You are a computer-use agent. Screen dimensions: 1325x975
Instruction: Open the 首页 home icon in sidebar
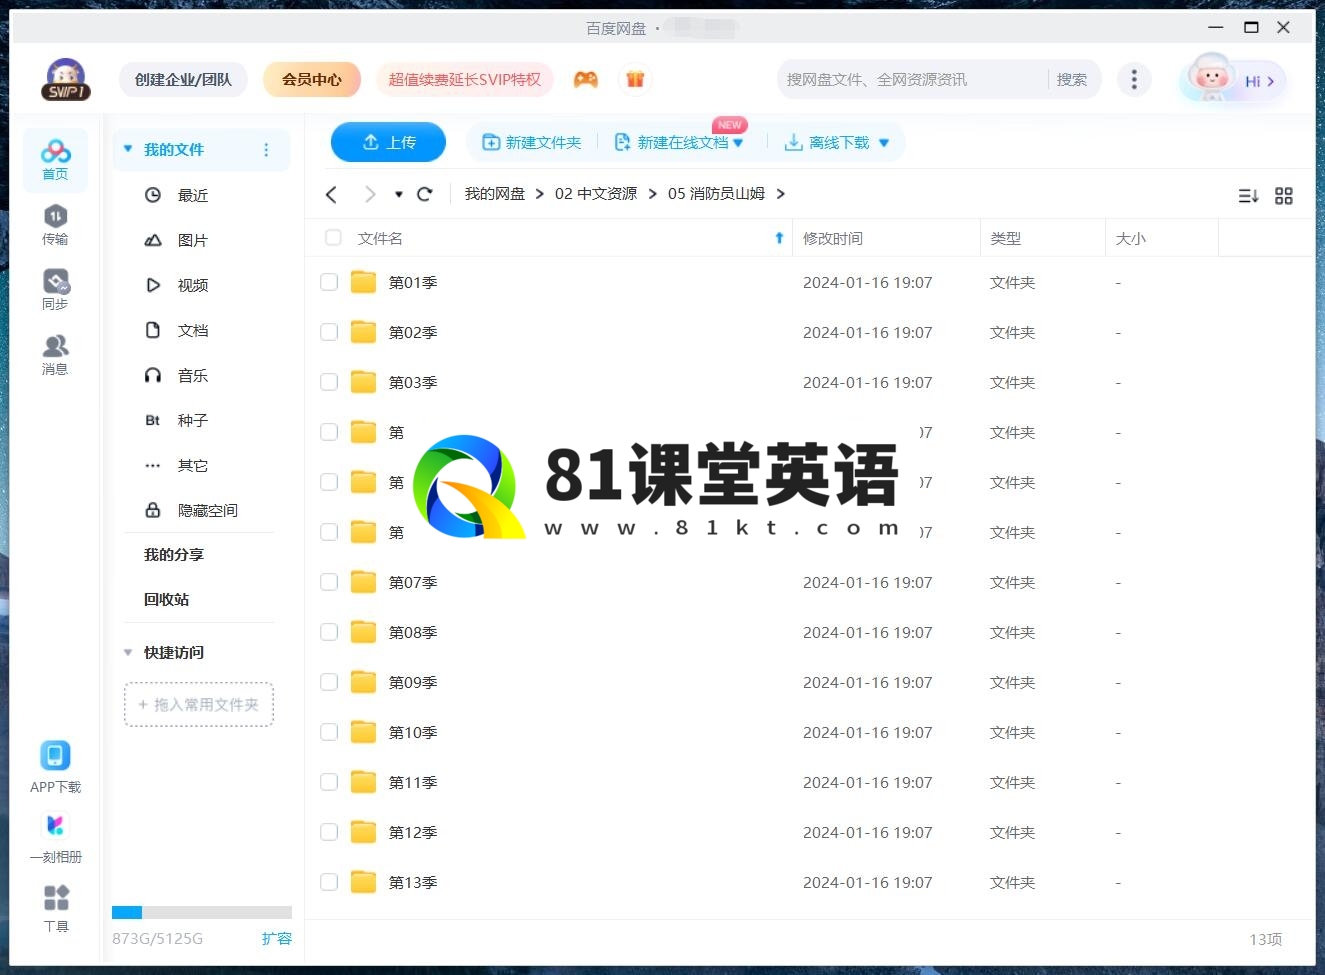pyautogui.click(x=55, y=159)
